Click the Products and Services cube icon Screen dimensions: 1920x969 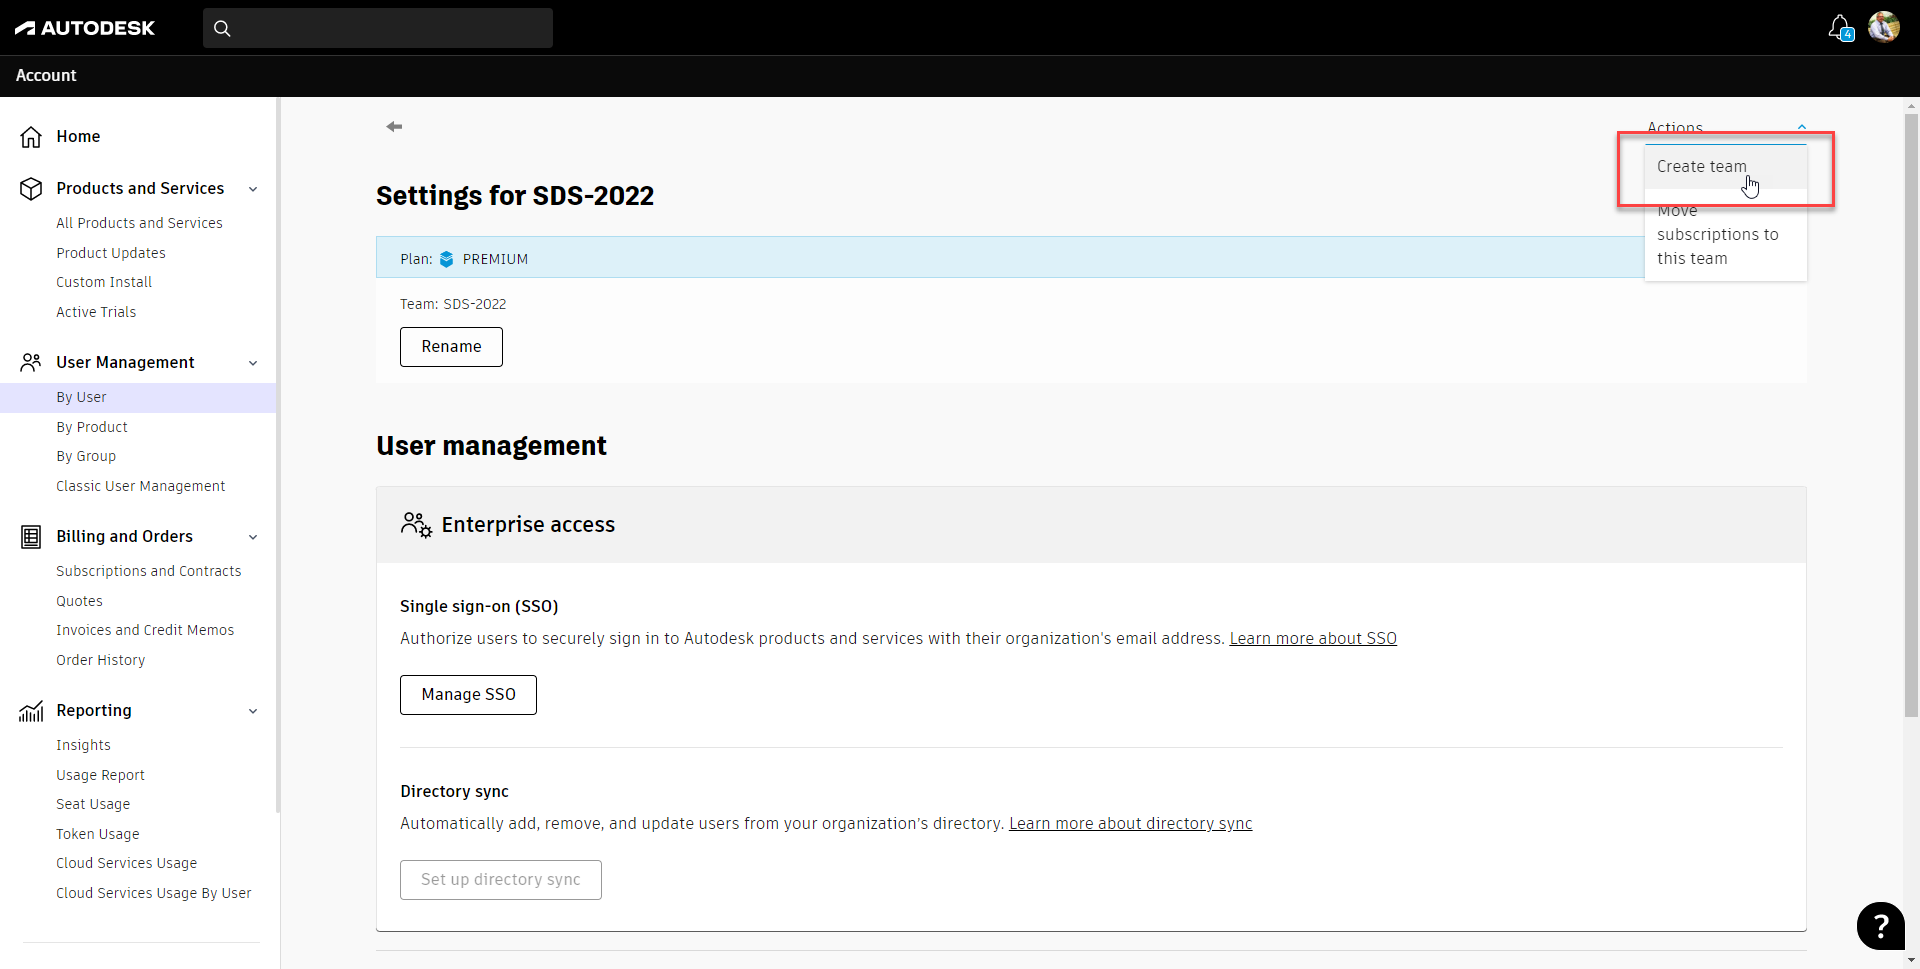click(x=31, y=189)
